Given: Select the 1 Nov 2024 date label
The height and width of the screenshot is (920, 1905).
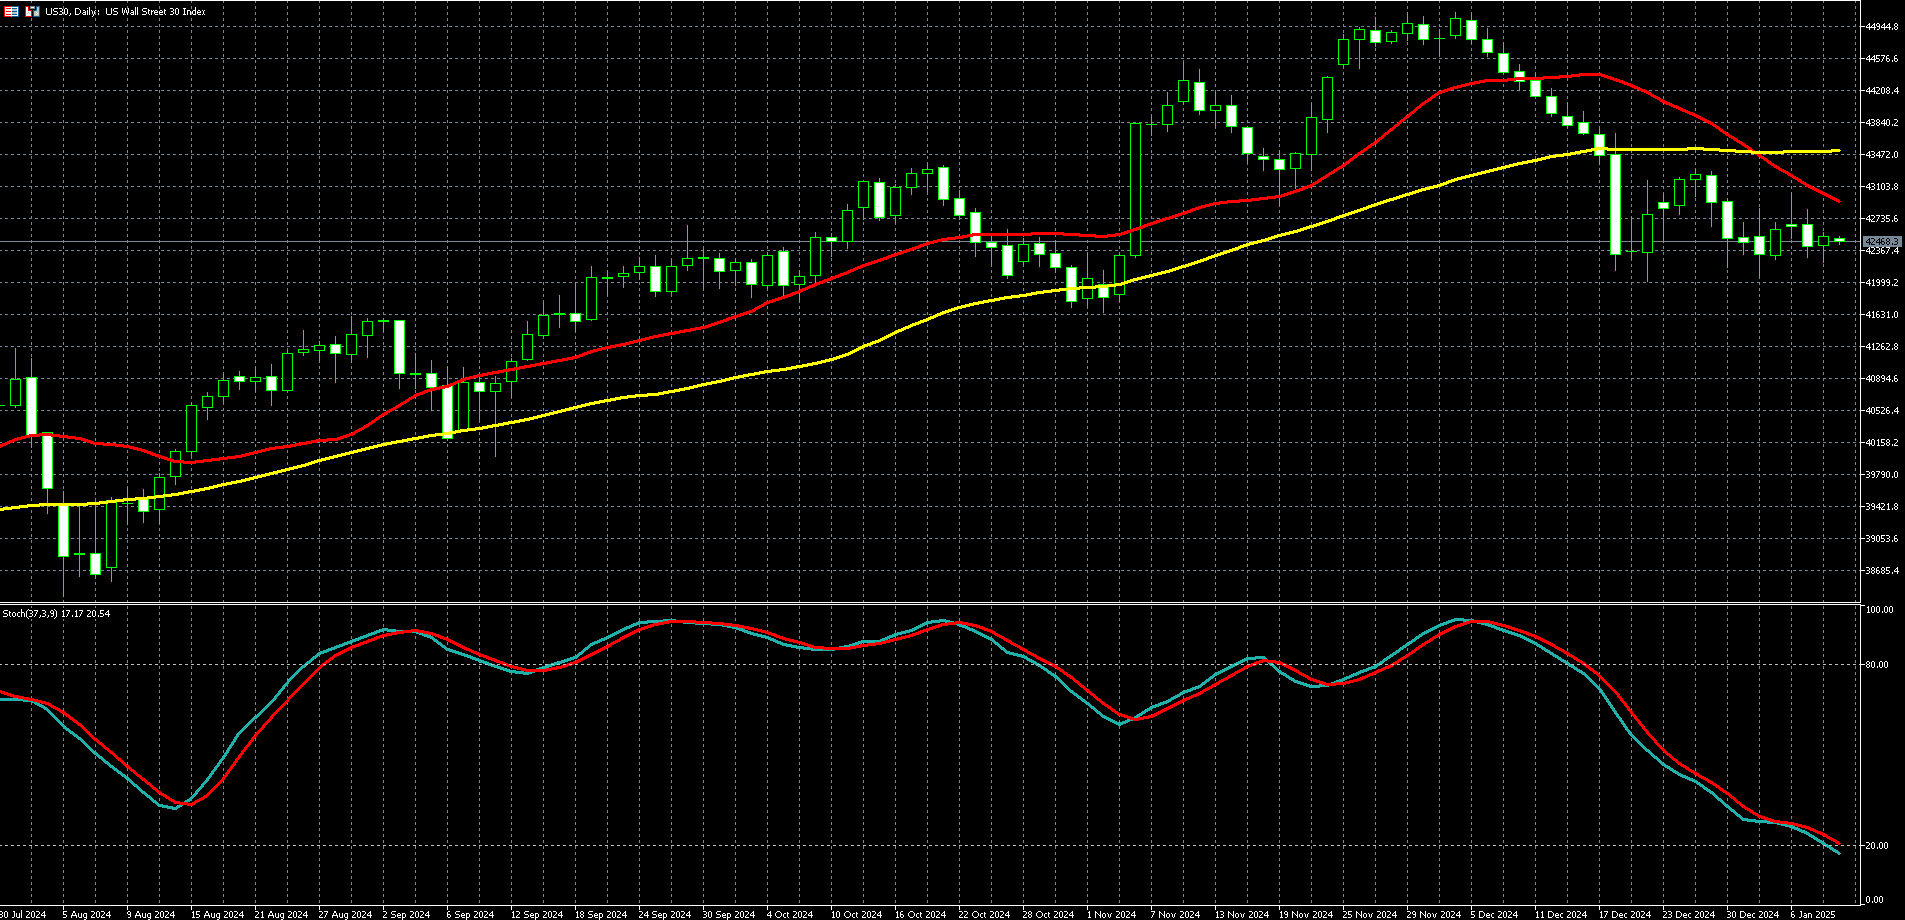Looking at the screenshot, I should [x=1112, y=914].
